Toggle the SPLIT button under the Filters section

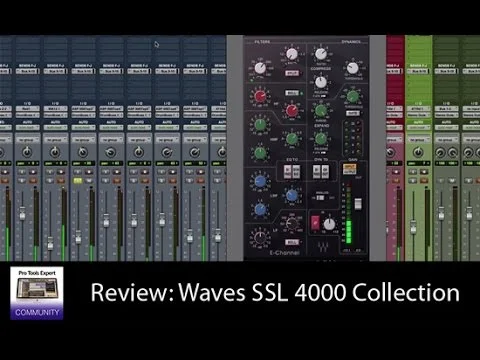coord(292,73)
